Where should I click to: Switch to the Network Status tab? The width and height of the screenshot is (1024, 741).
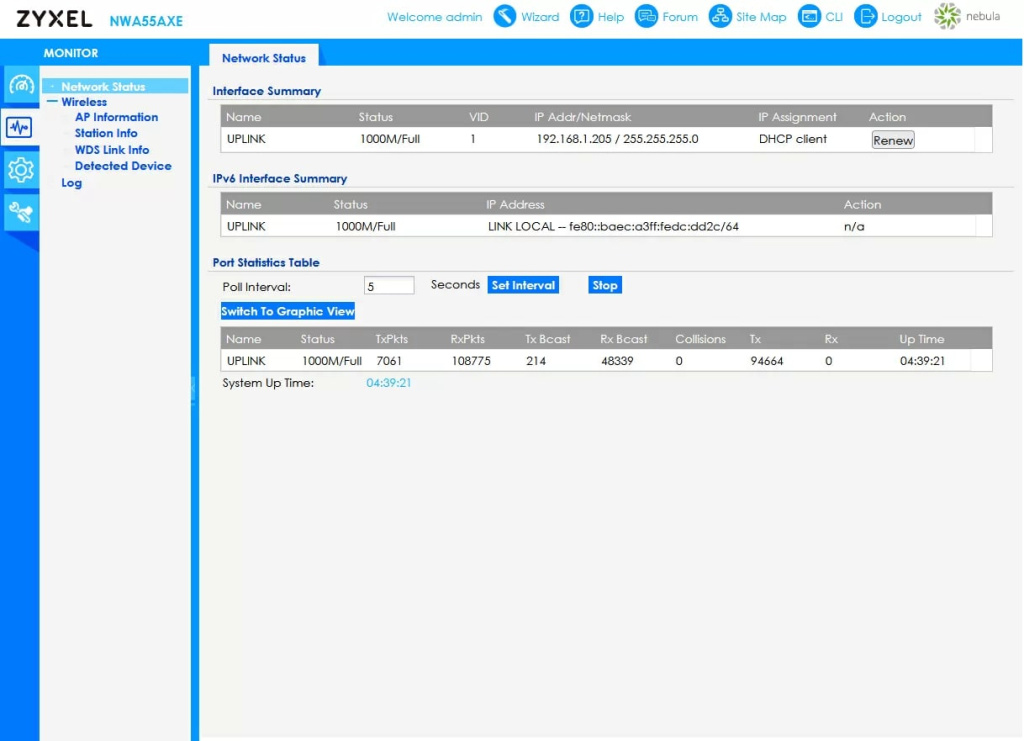point(264,58)
